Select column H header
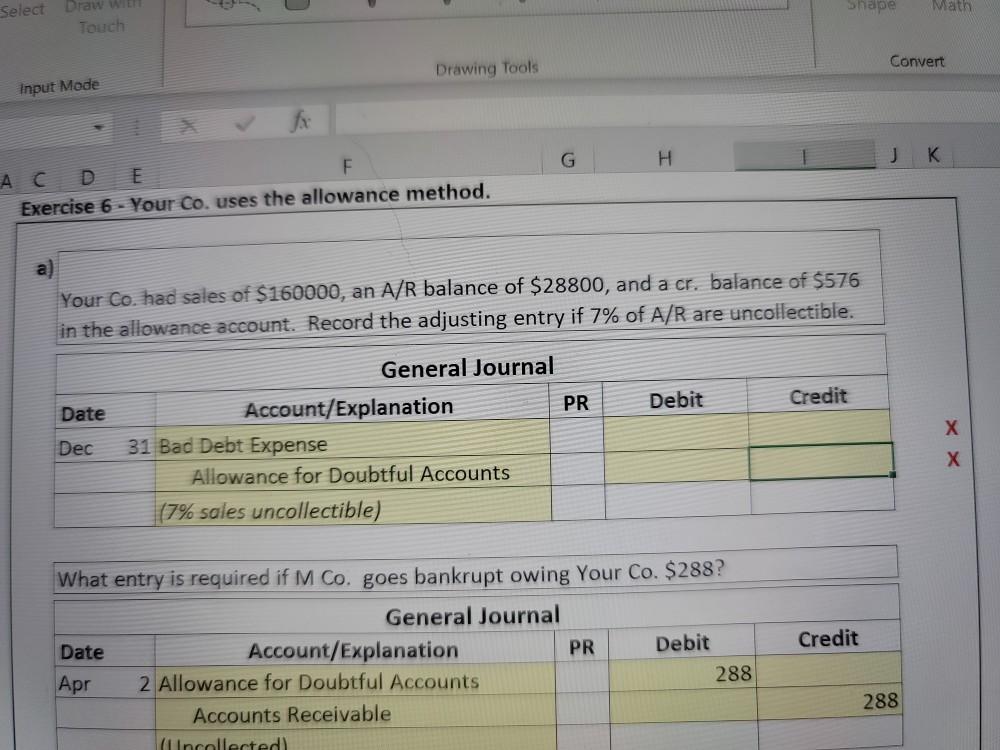 (665, 158)
